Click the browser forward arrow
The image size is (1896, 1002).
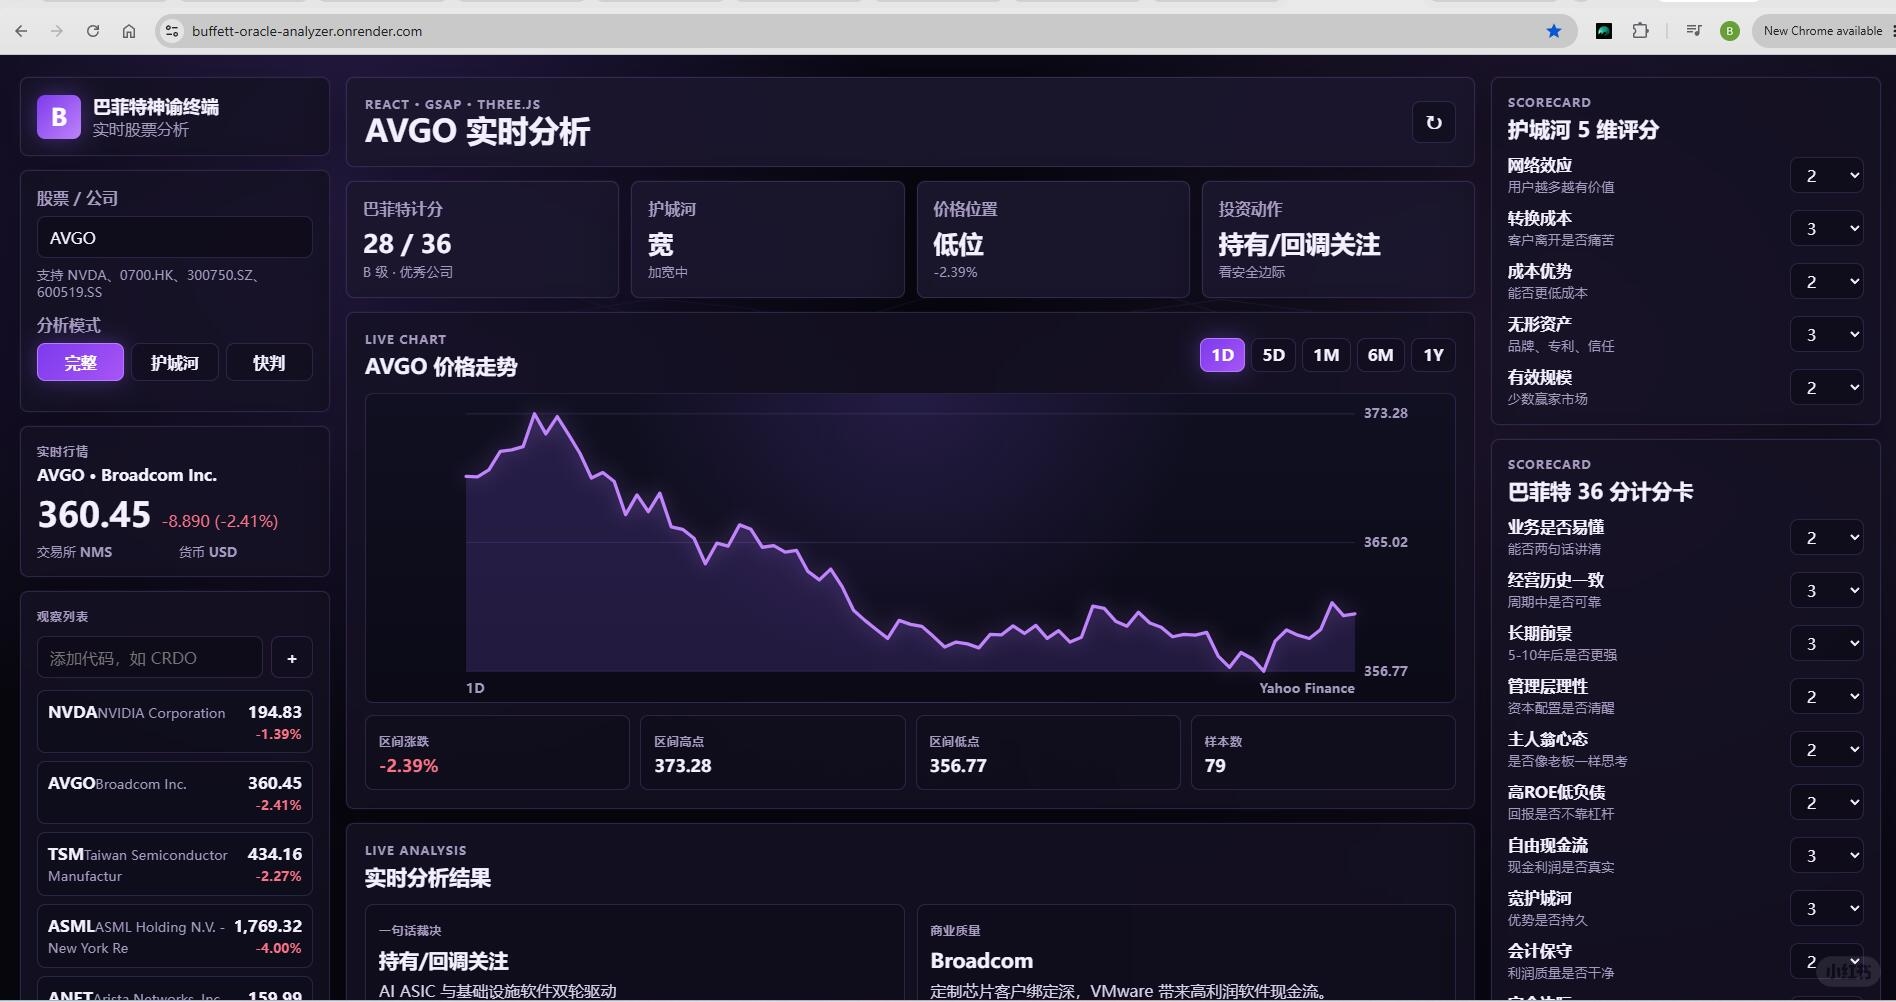click(x=57, y=31)
